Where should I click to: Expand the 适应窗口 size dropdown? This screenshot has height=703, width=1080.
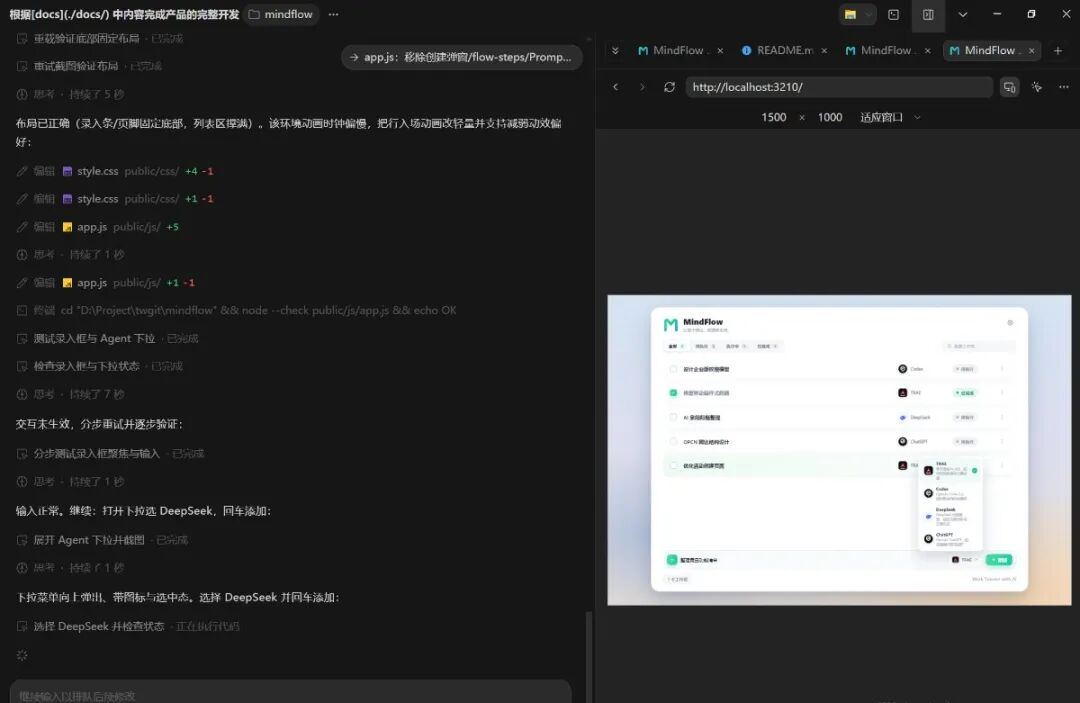[890, 117]
